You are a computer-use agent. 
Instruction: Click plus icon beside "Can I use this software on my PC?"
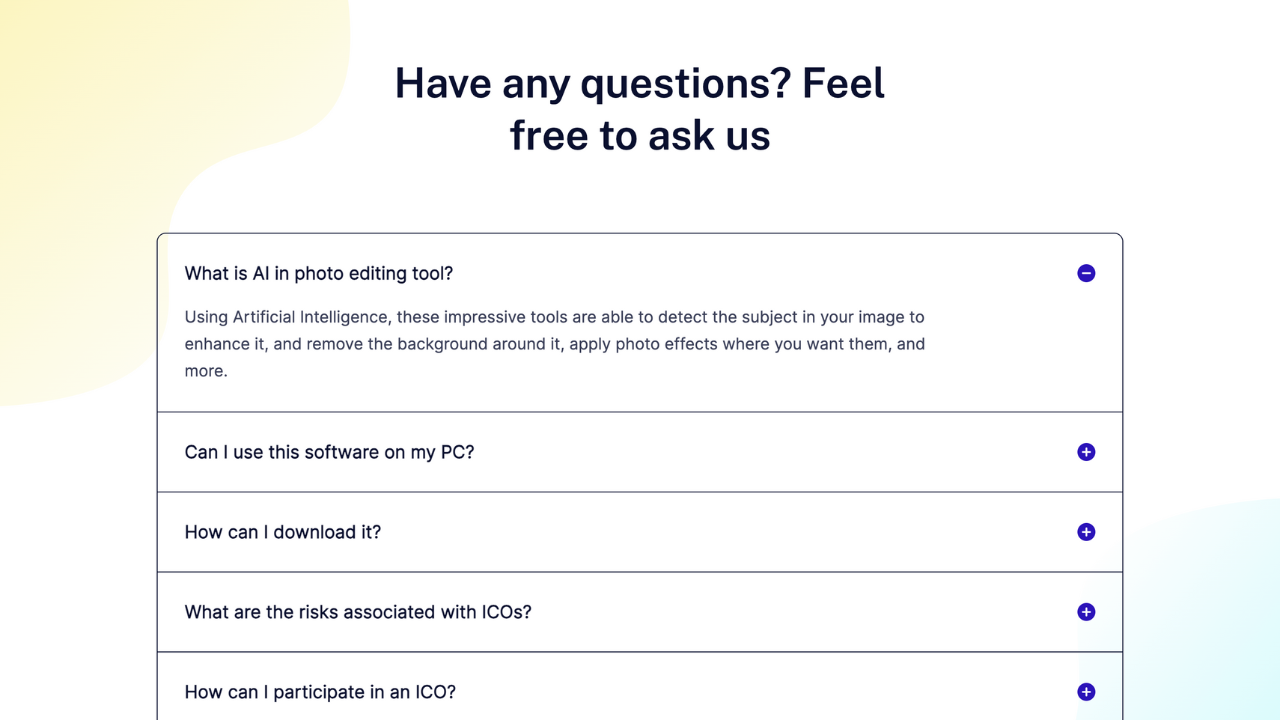tap(1086, 452)
